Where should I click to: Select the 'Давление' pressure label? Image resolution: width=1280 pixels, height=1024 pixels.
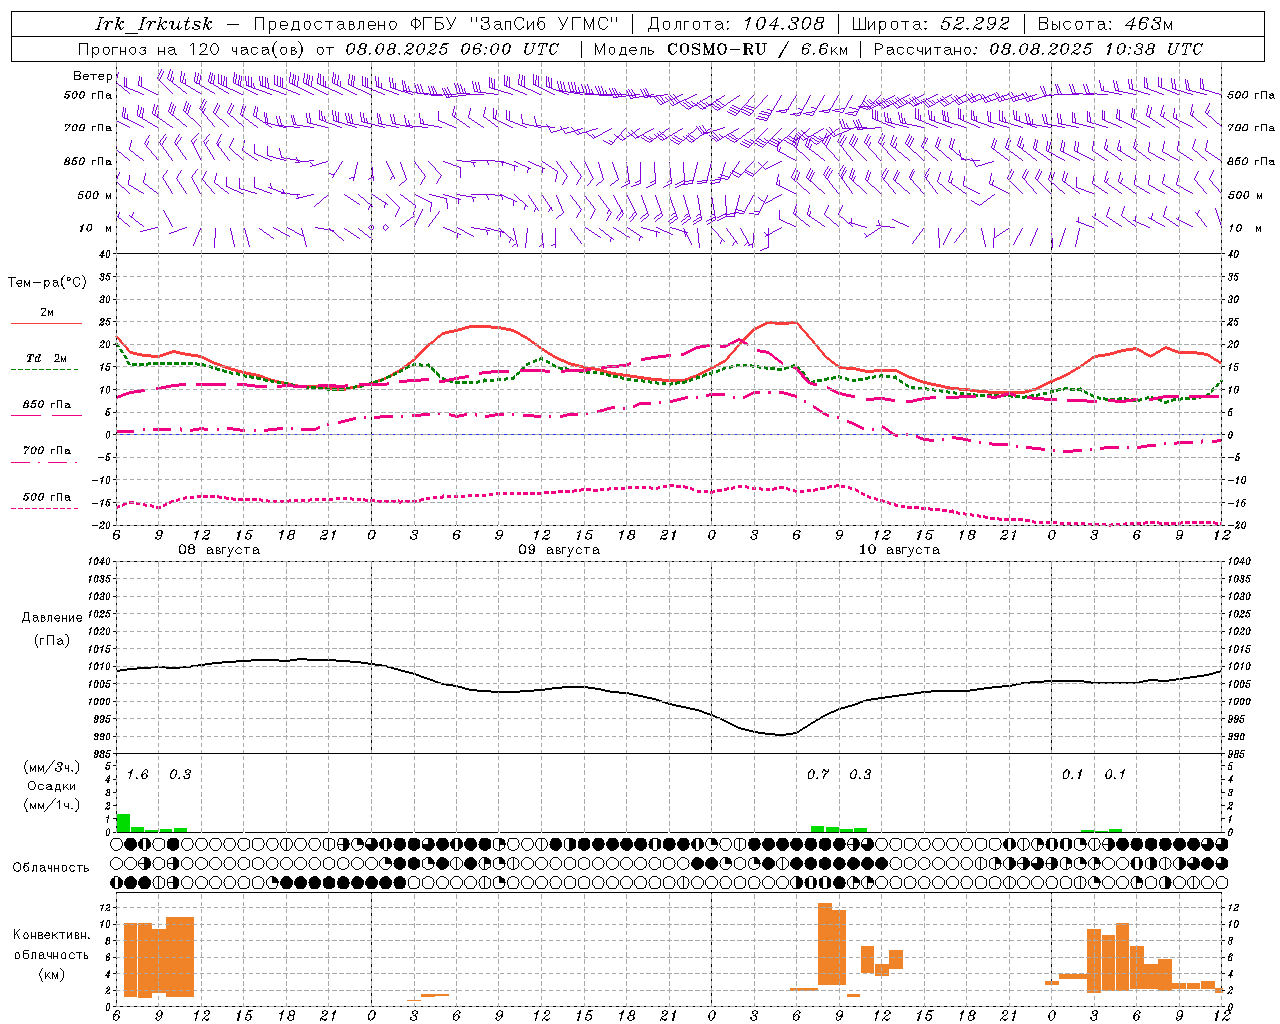click(x=52, y=618)
